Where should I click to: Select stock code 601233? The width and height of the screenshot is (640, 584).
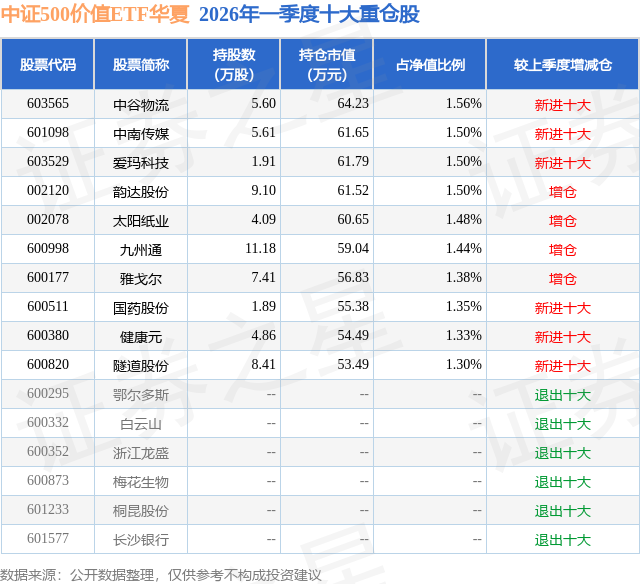pyautogui.click(x=48, y=509)
